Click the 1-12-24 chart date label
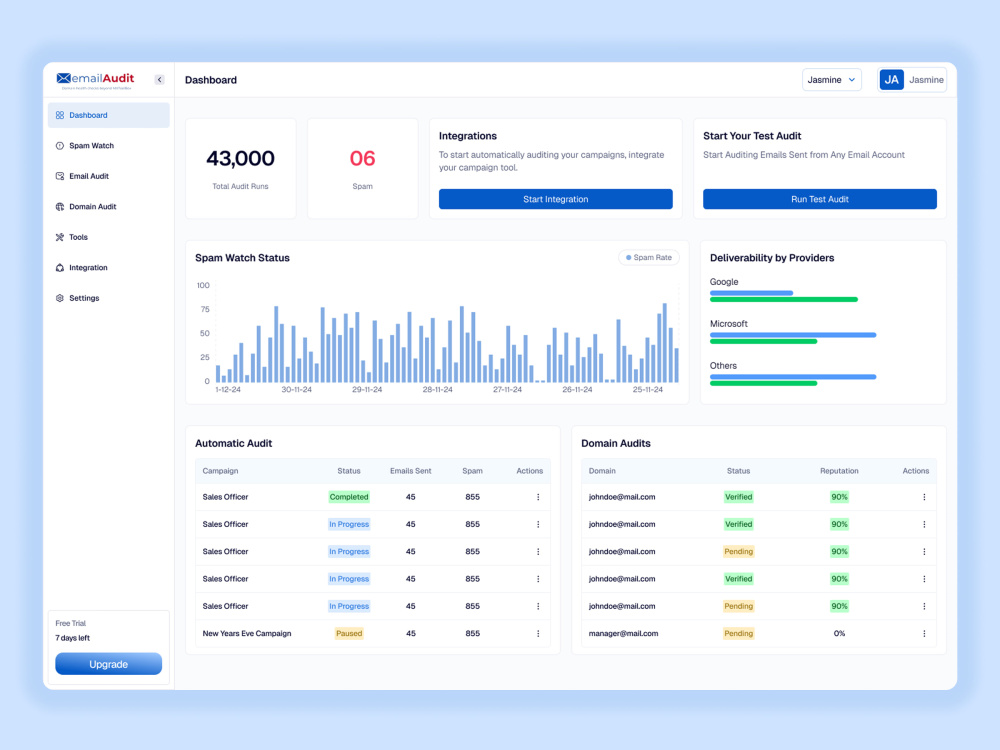Screen dimensions: 1000x750 [x=228, y=390]
